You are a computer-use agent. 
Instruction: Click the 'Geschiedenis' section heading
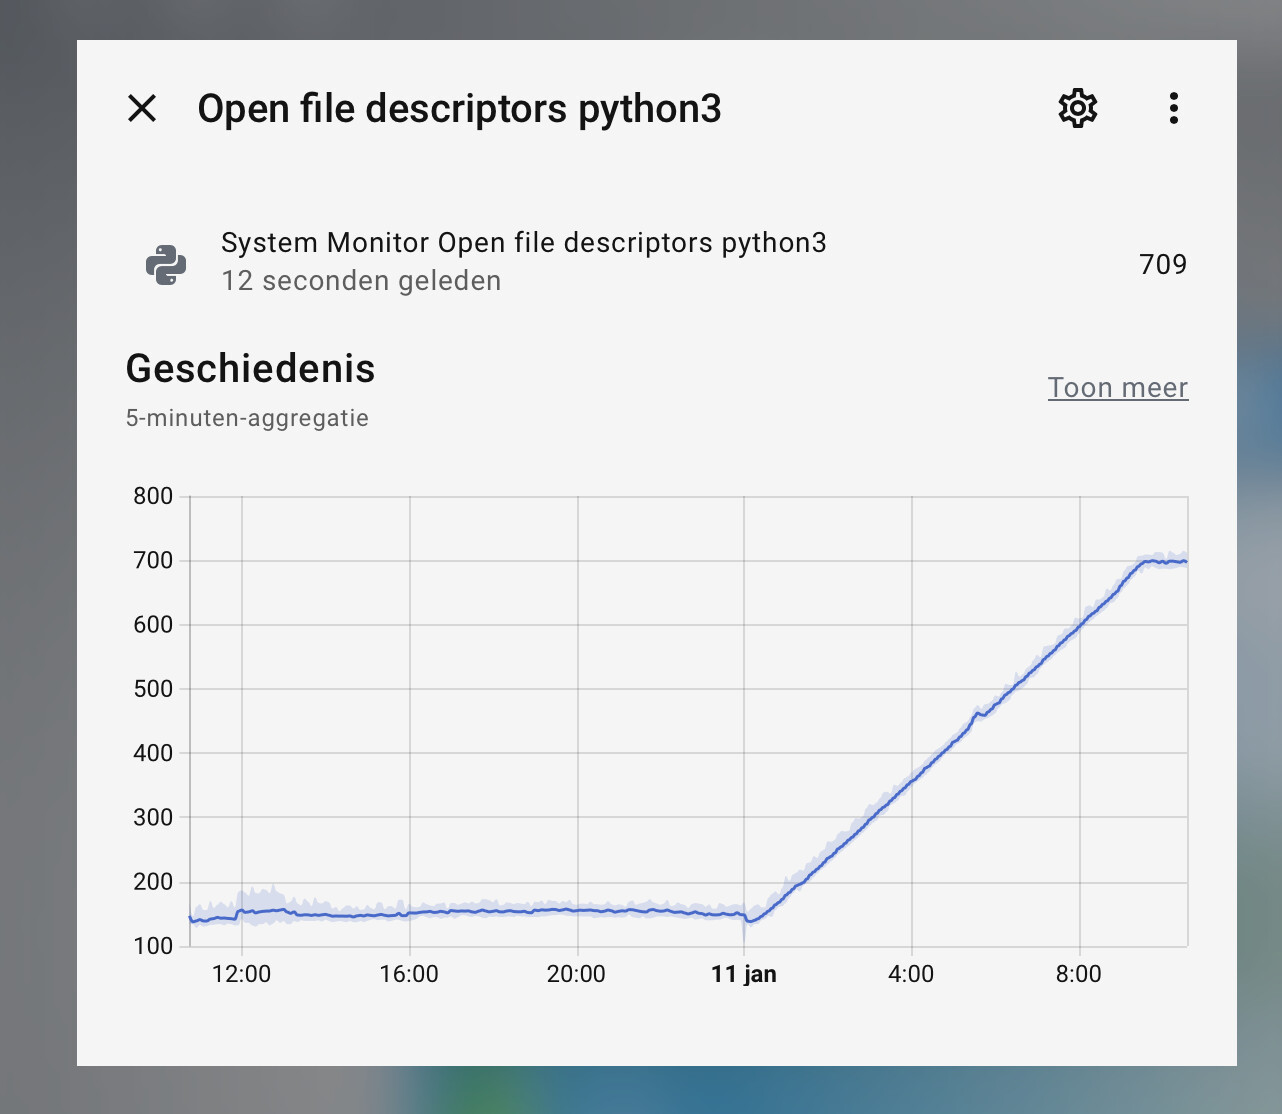[250, 369]
